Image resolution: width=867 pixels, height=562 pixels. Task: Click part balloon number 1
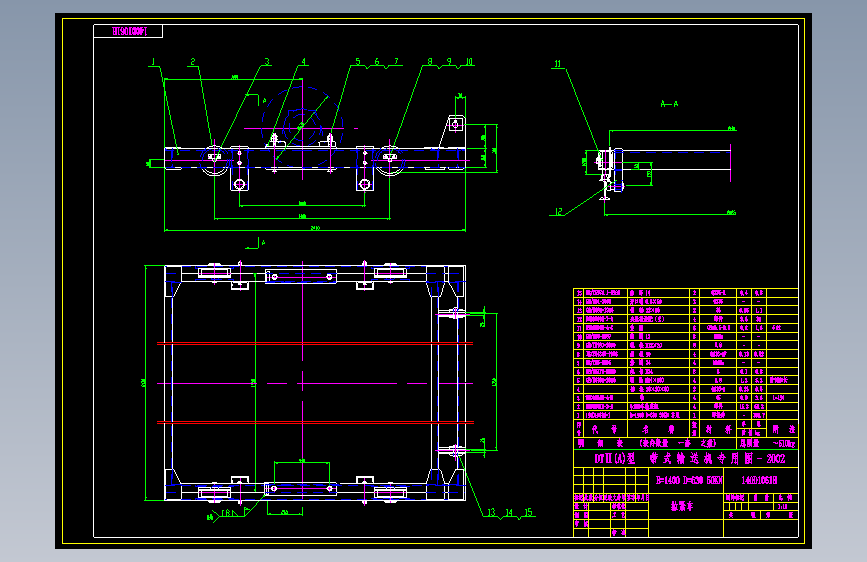tap(153, 62)
